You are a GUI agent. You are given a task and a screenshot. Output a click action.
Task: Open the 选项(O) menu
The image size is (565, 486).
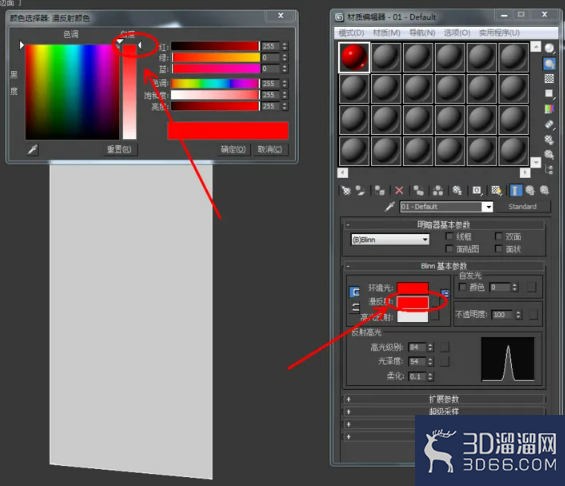tap(457, 33)
